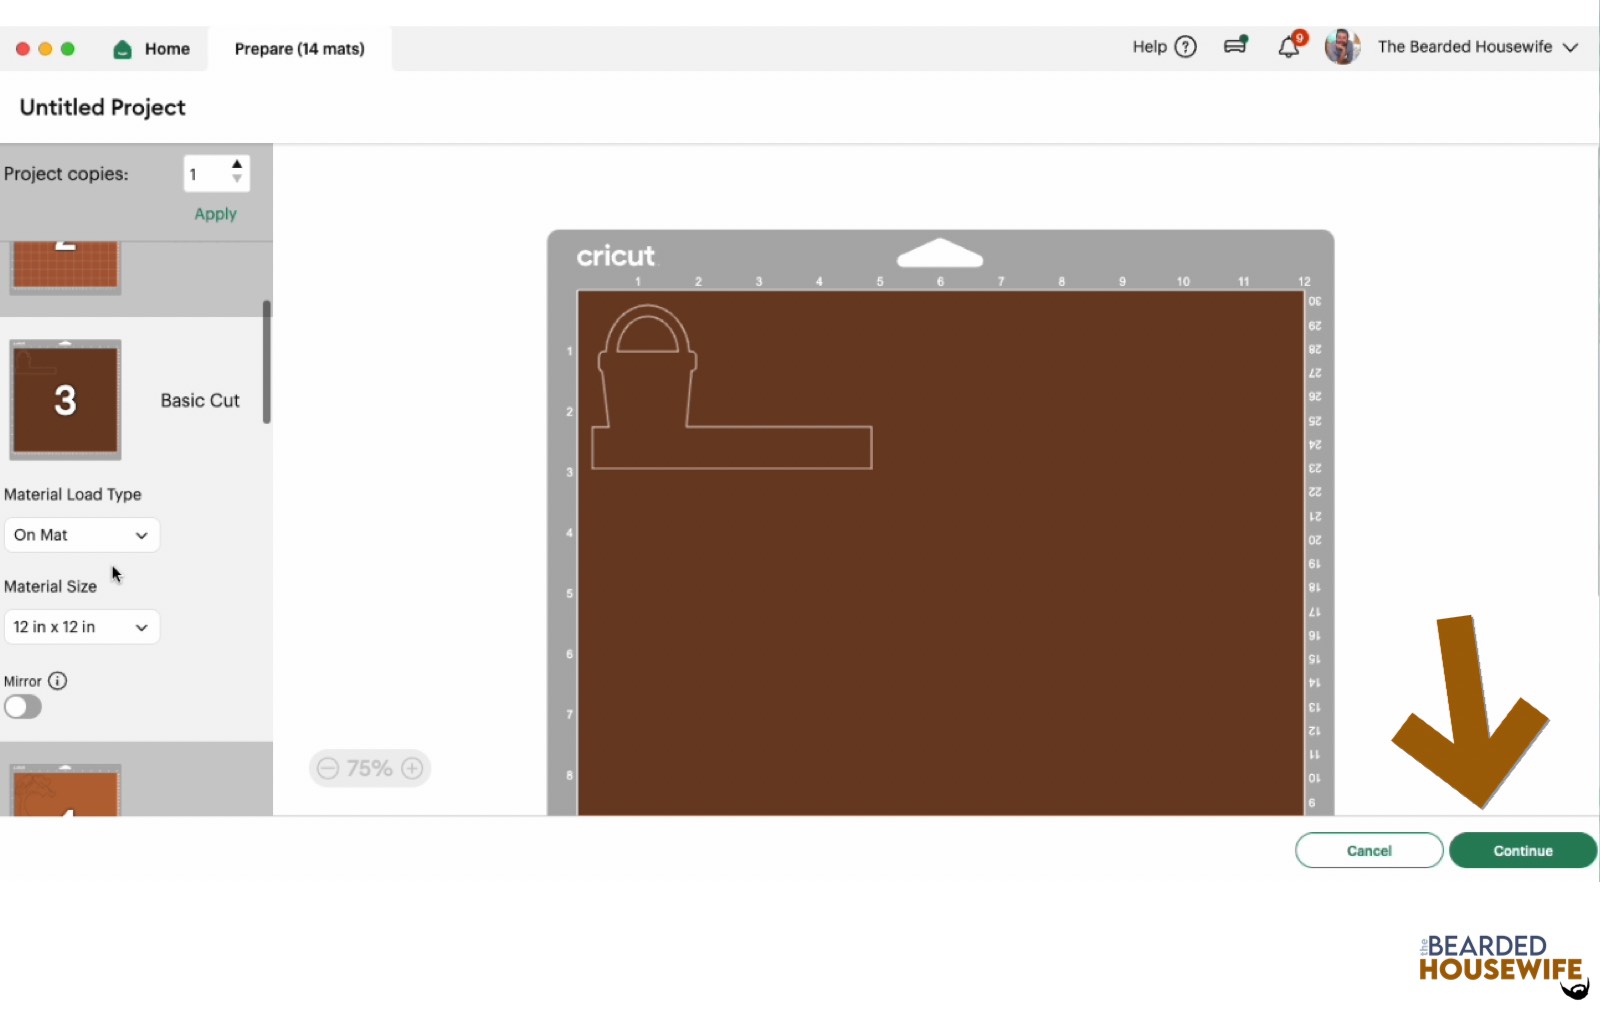Viewport: 1600px width, 1017px height.
Task: Click the zoom out minus icon
Action: [328, 768]
